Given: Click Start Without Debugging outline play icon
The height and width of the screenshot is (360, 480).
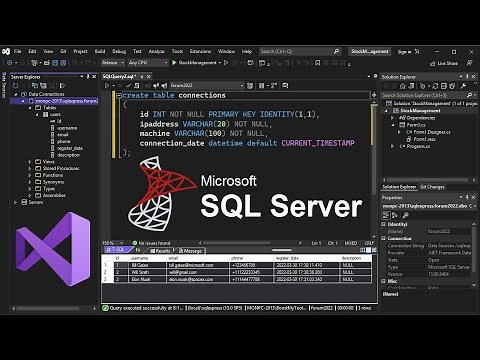Looking at the screenshot, I should coord(226,63).
